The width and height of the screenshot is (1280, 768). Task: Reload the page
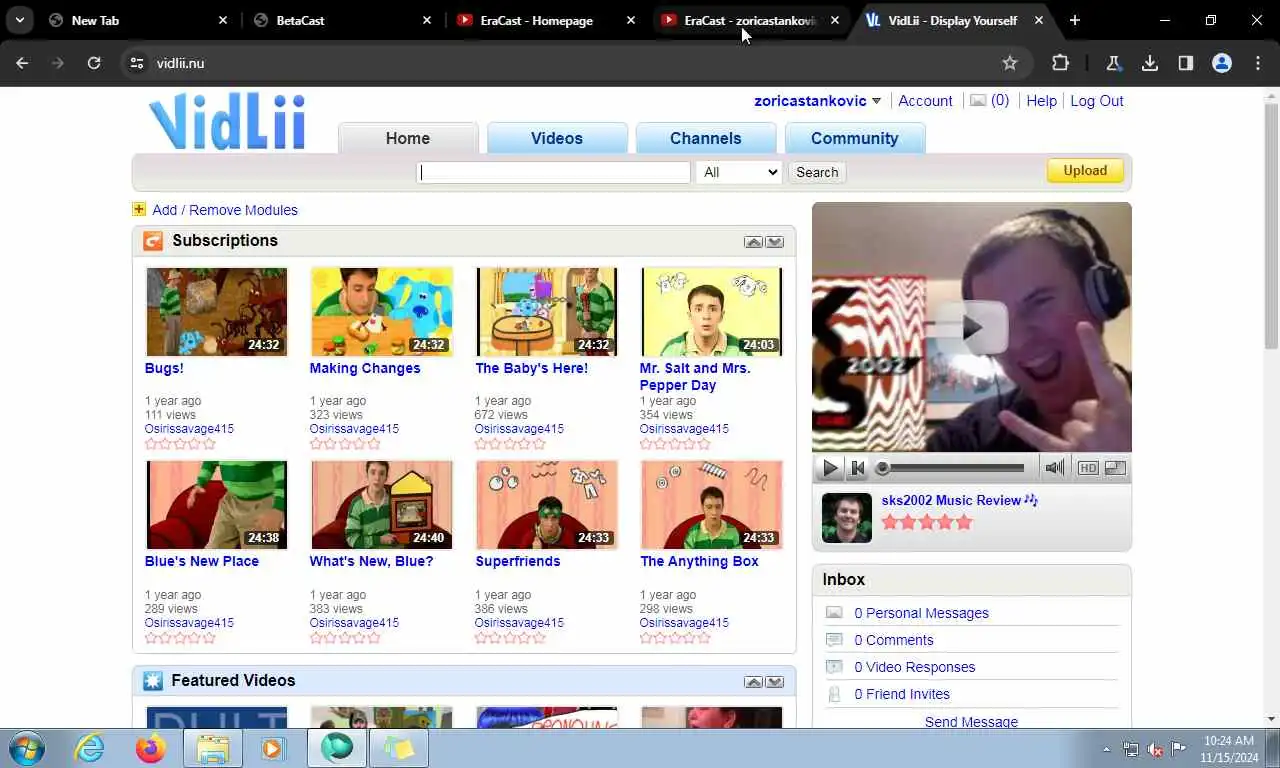(x=94, y=63)
